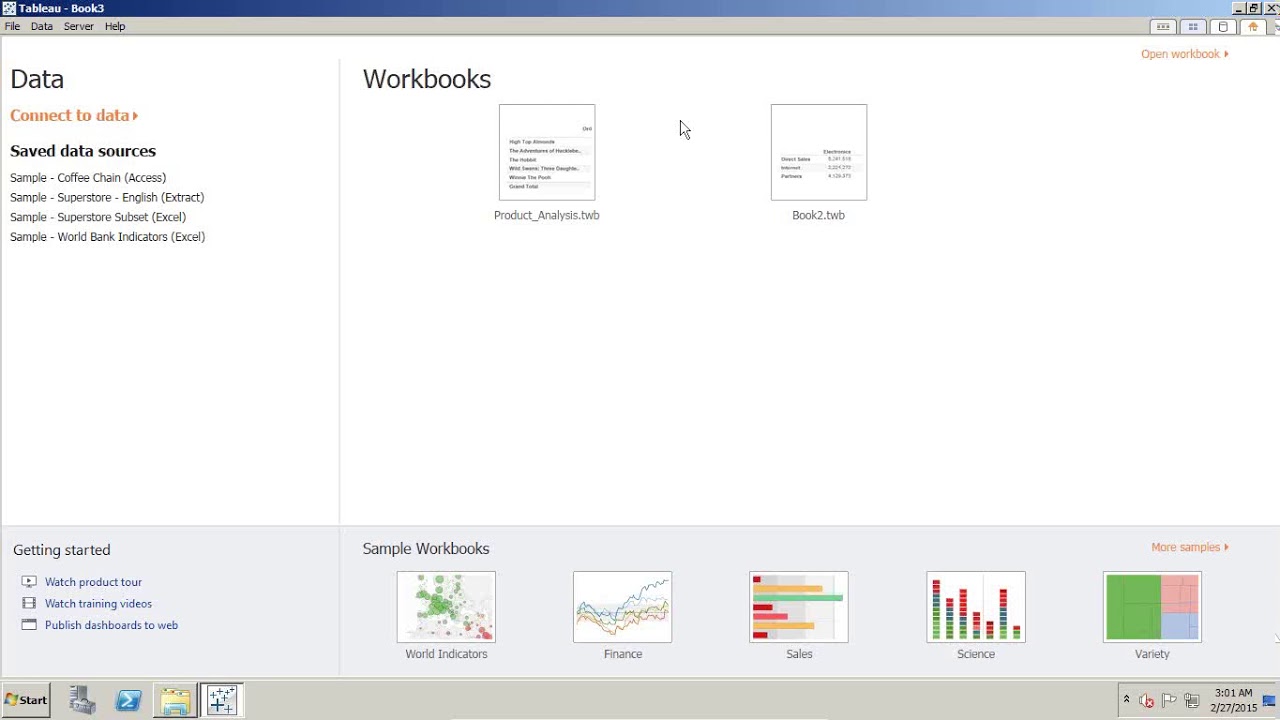Viewport: 1280px width, 720px height.
Task: Click the video icon beside Watch product tour
Action: pyautogui.click(x=29, y=582)
